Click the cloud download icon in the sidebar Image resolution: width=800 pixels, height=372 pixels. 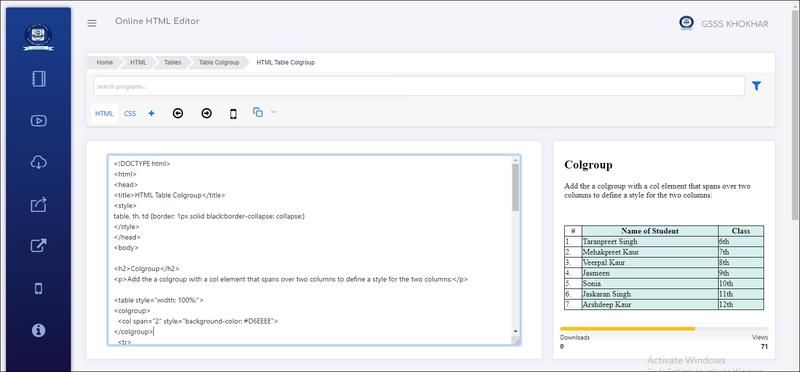coord(39,163)
